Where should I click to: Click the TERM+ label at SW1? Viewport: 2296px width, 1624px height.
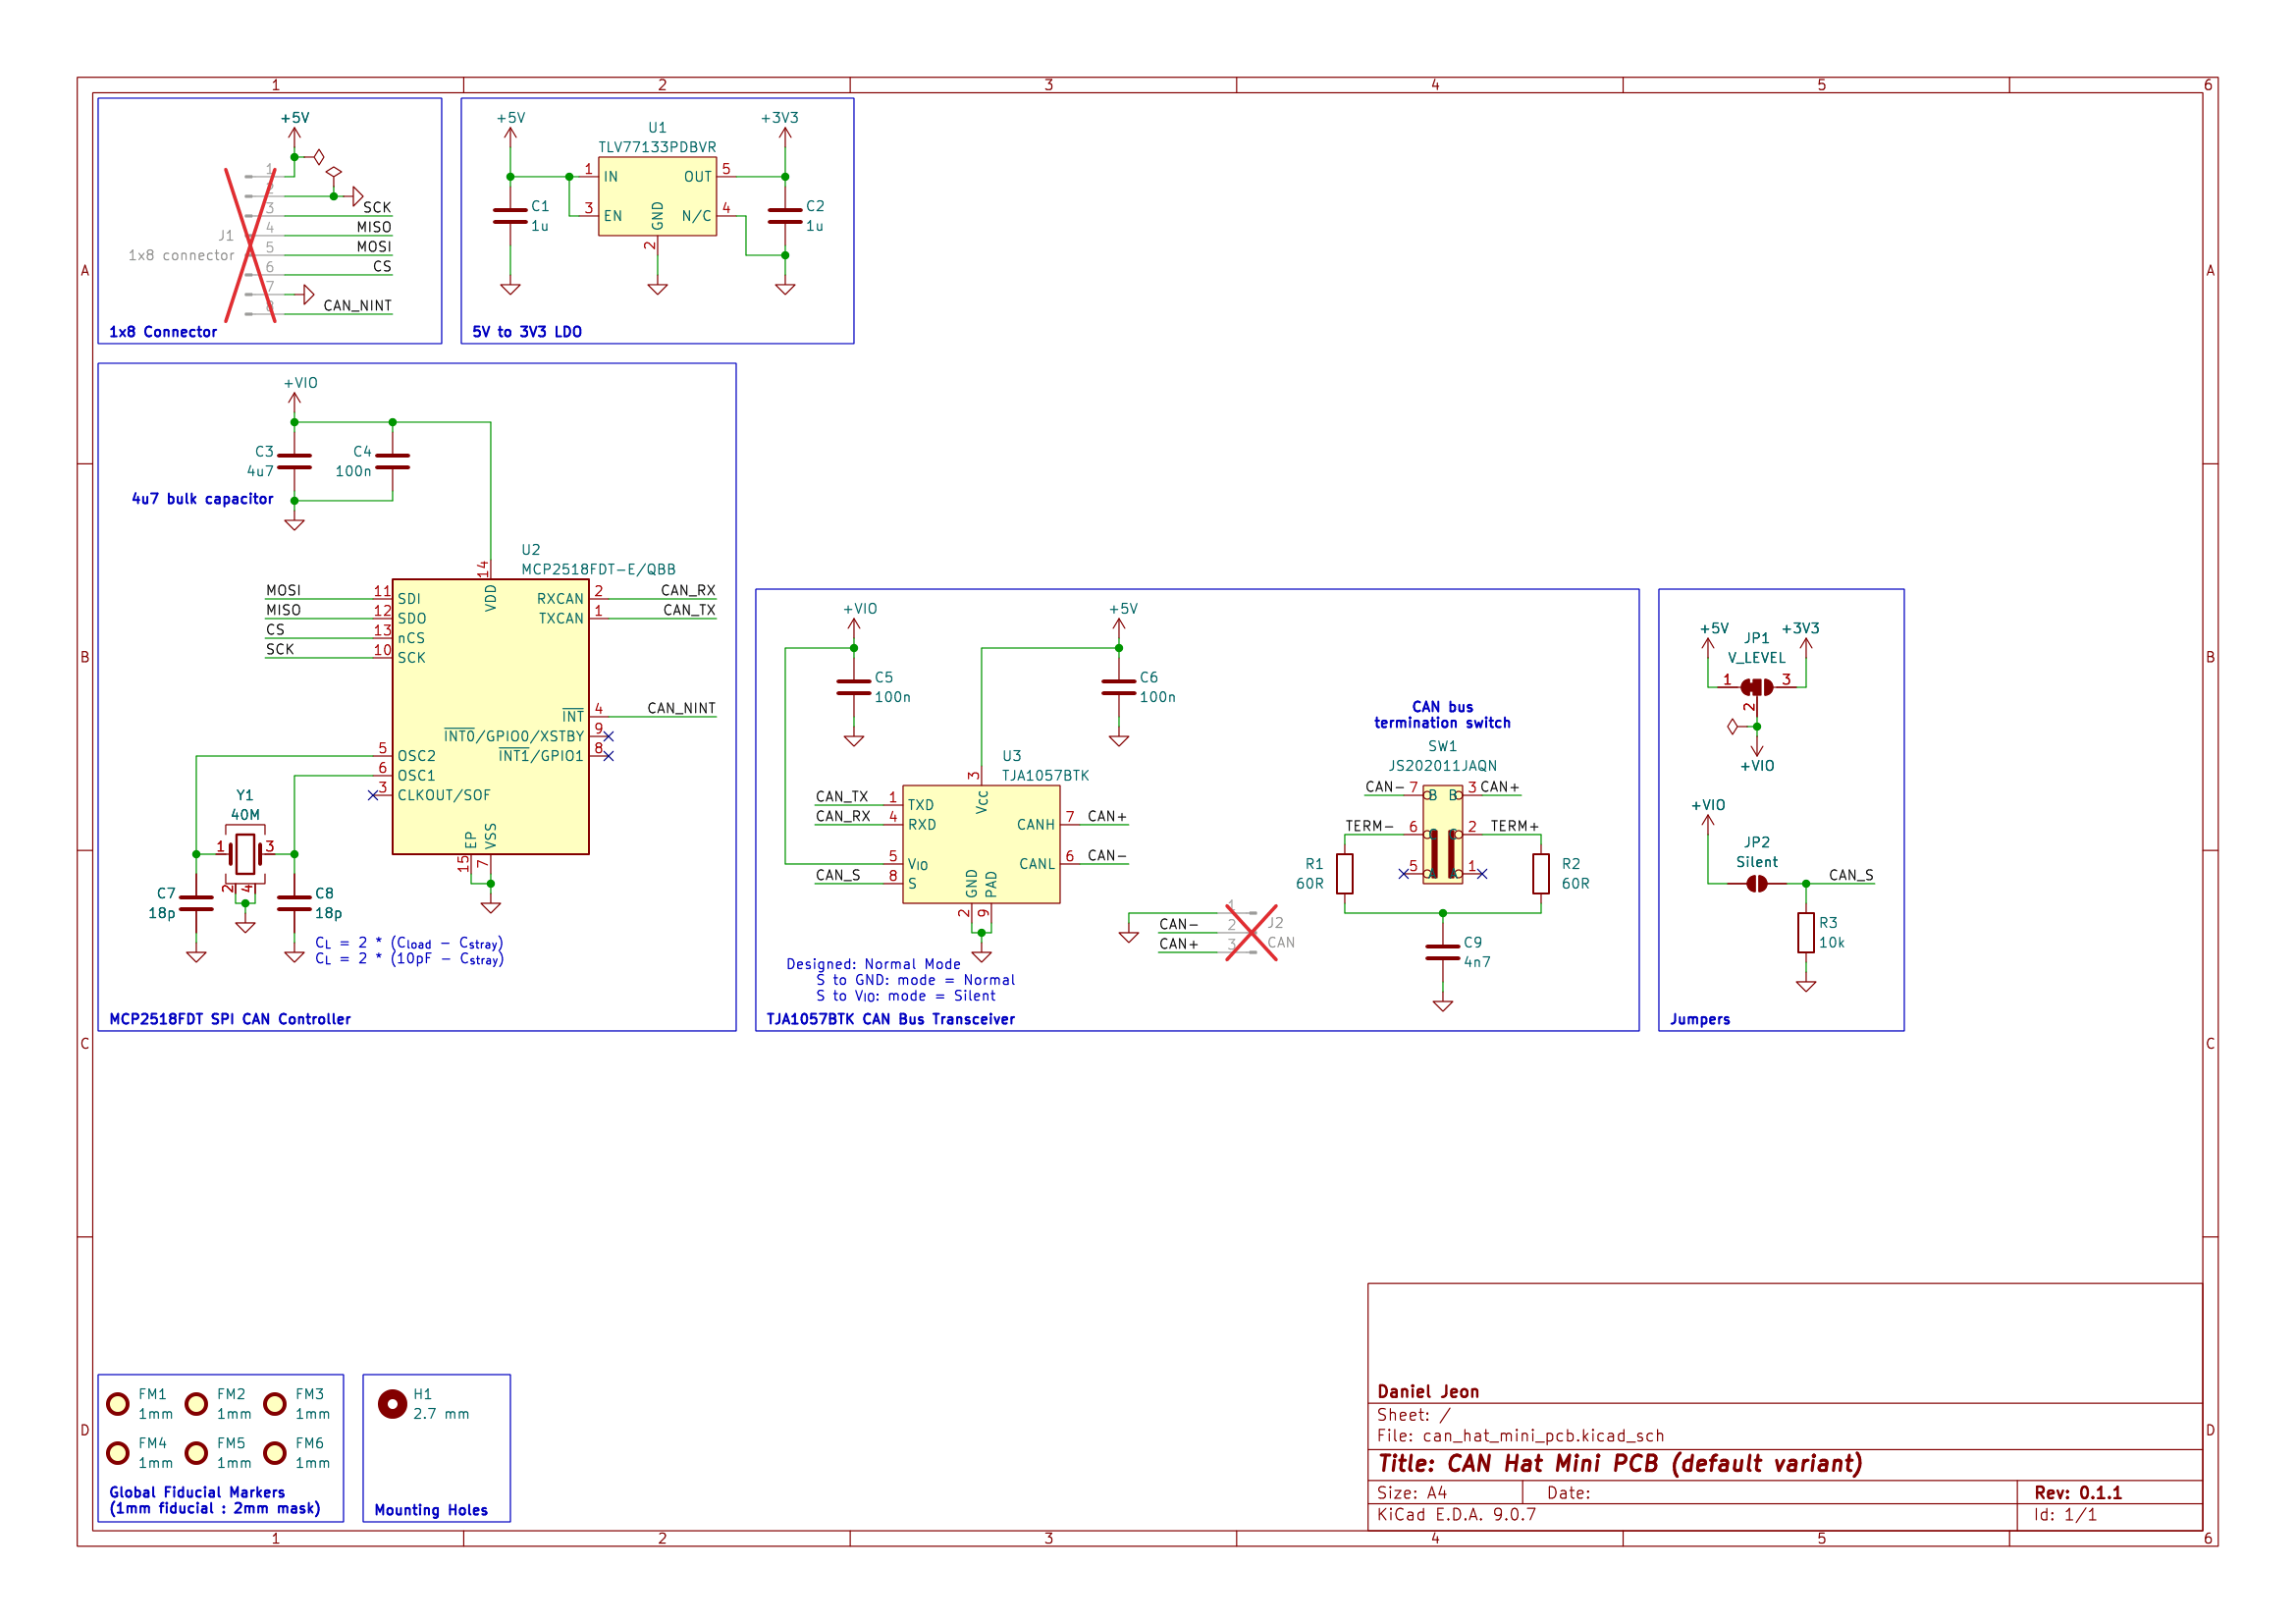(1514, 826)
